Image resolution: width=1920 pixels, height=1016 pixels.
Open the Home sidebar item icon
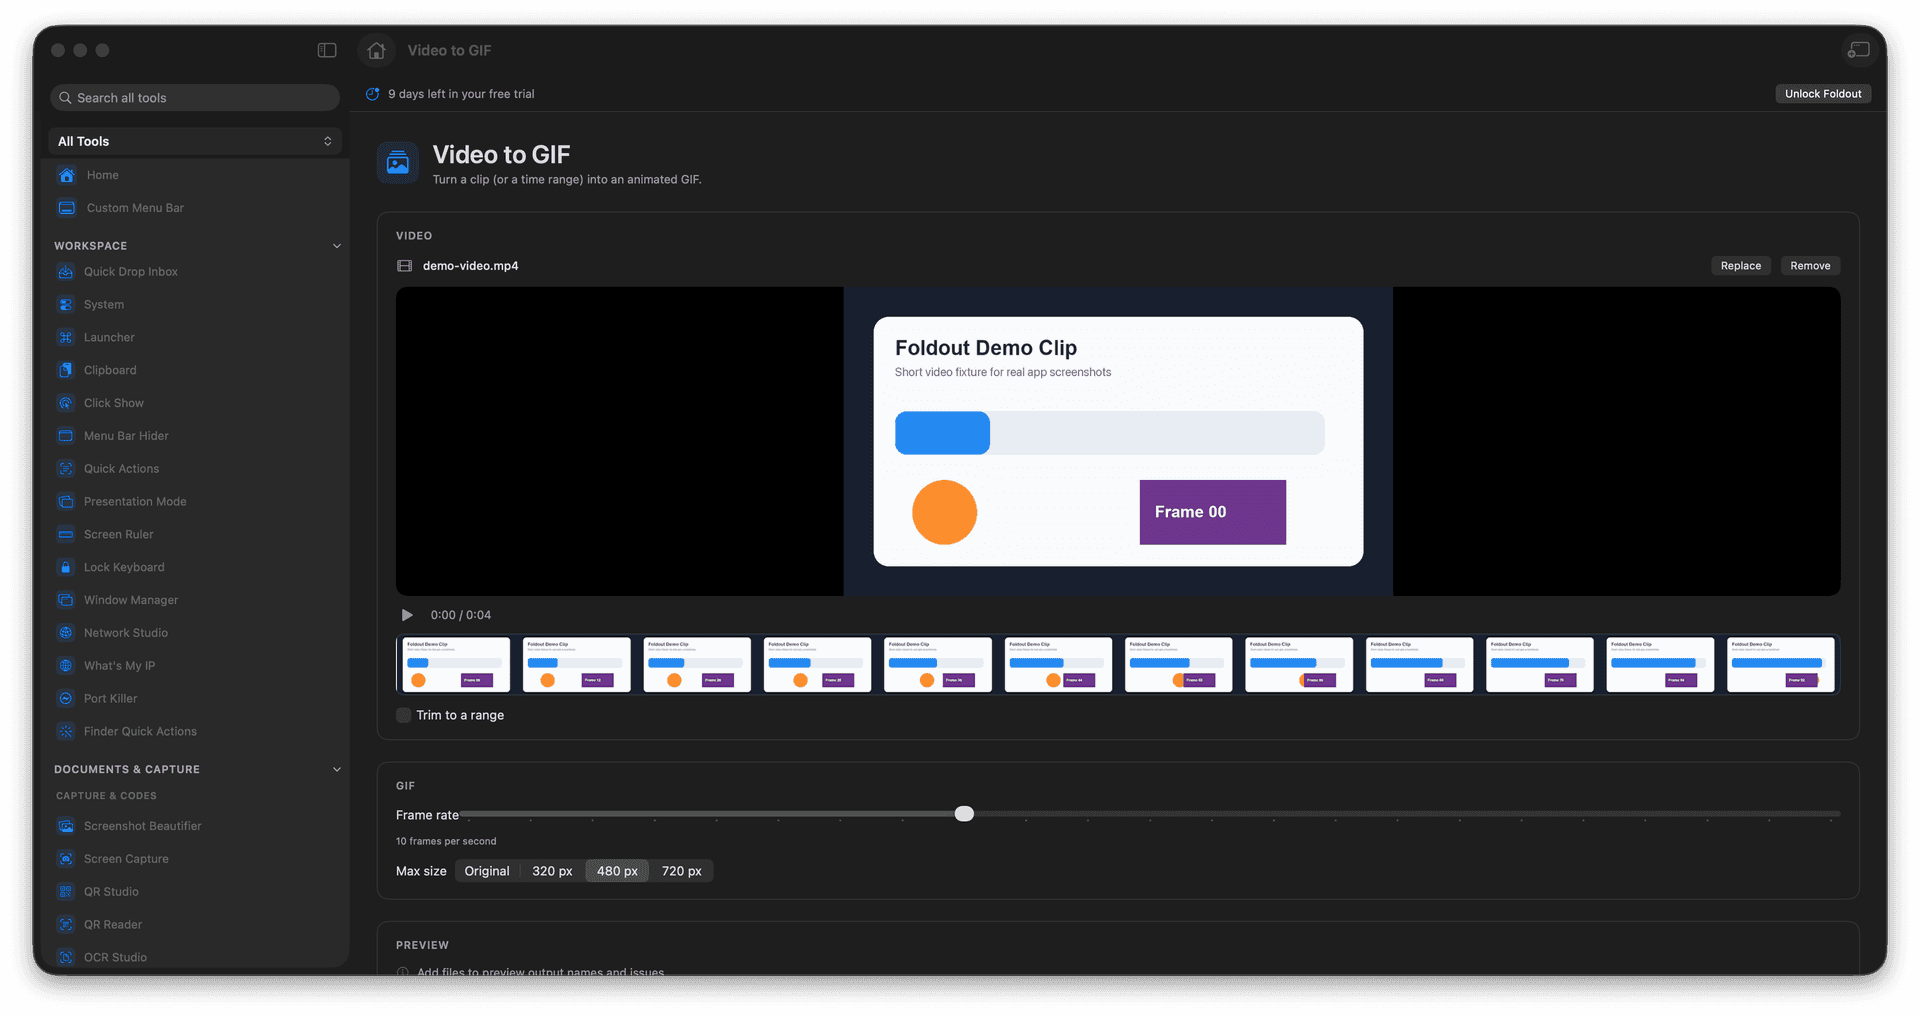(x=67, y=175)
